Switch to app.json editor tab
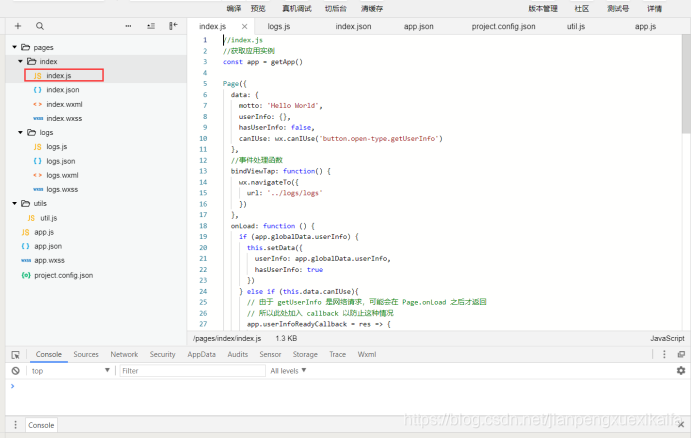The height and width of the screenshot is (438, 692). coord(418,26)
